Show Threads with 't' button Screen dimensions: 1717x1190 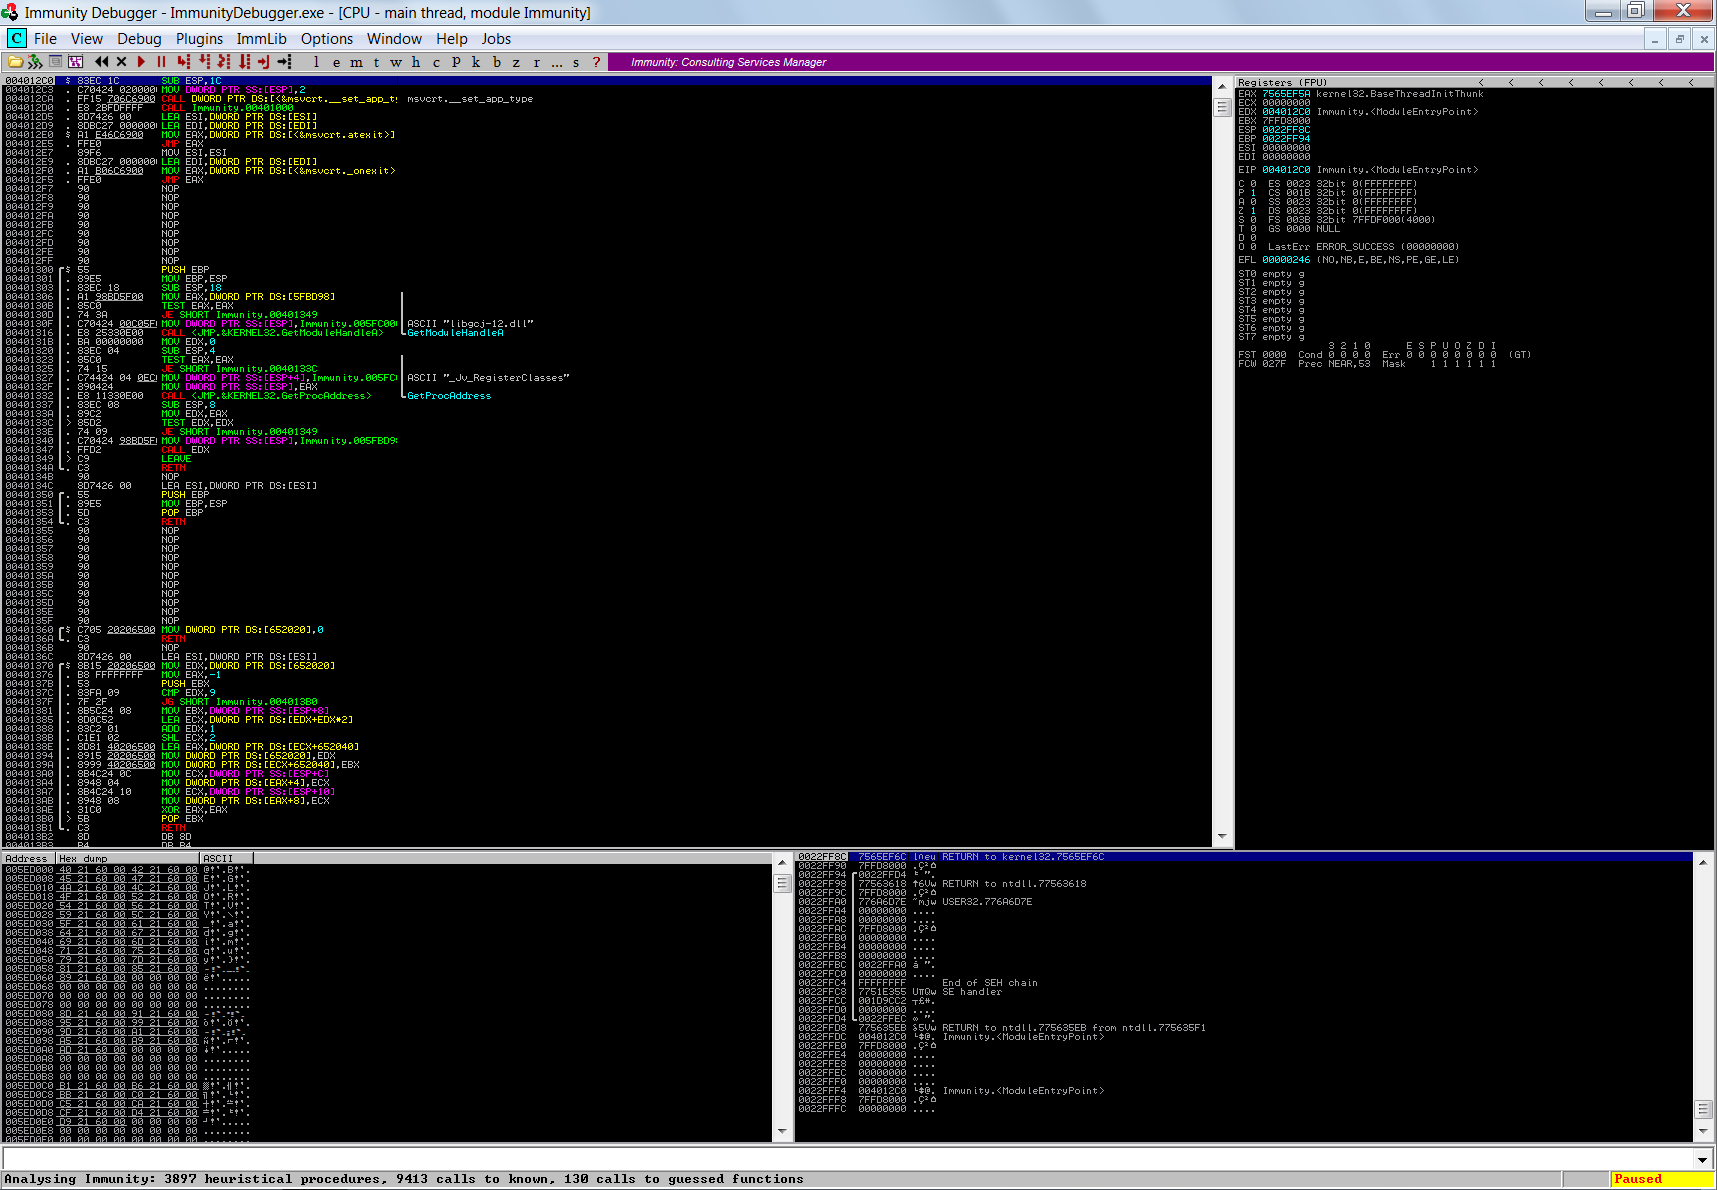(x=376, y=62)
